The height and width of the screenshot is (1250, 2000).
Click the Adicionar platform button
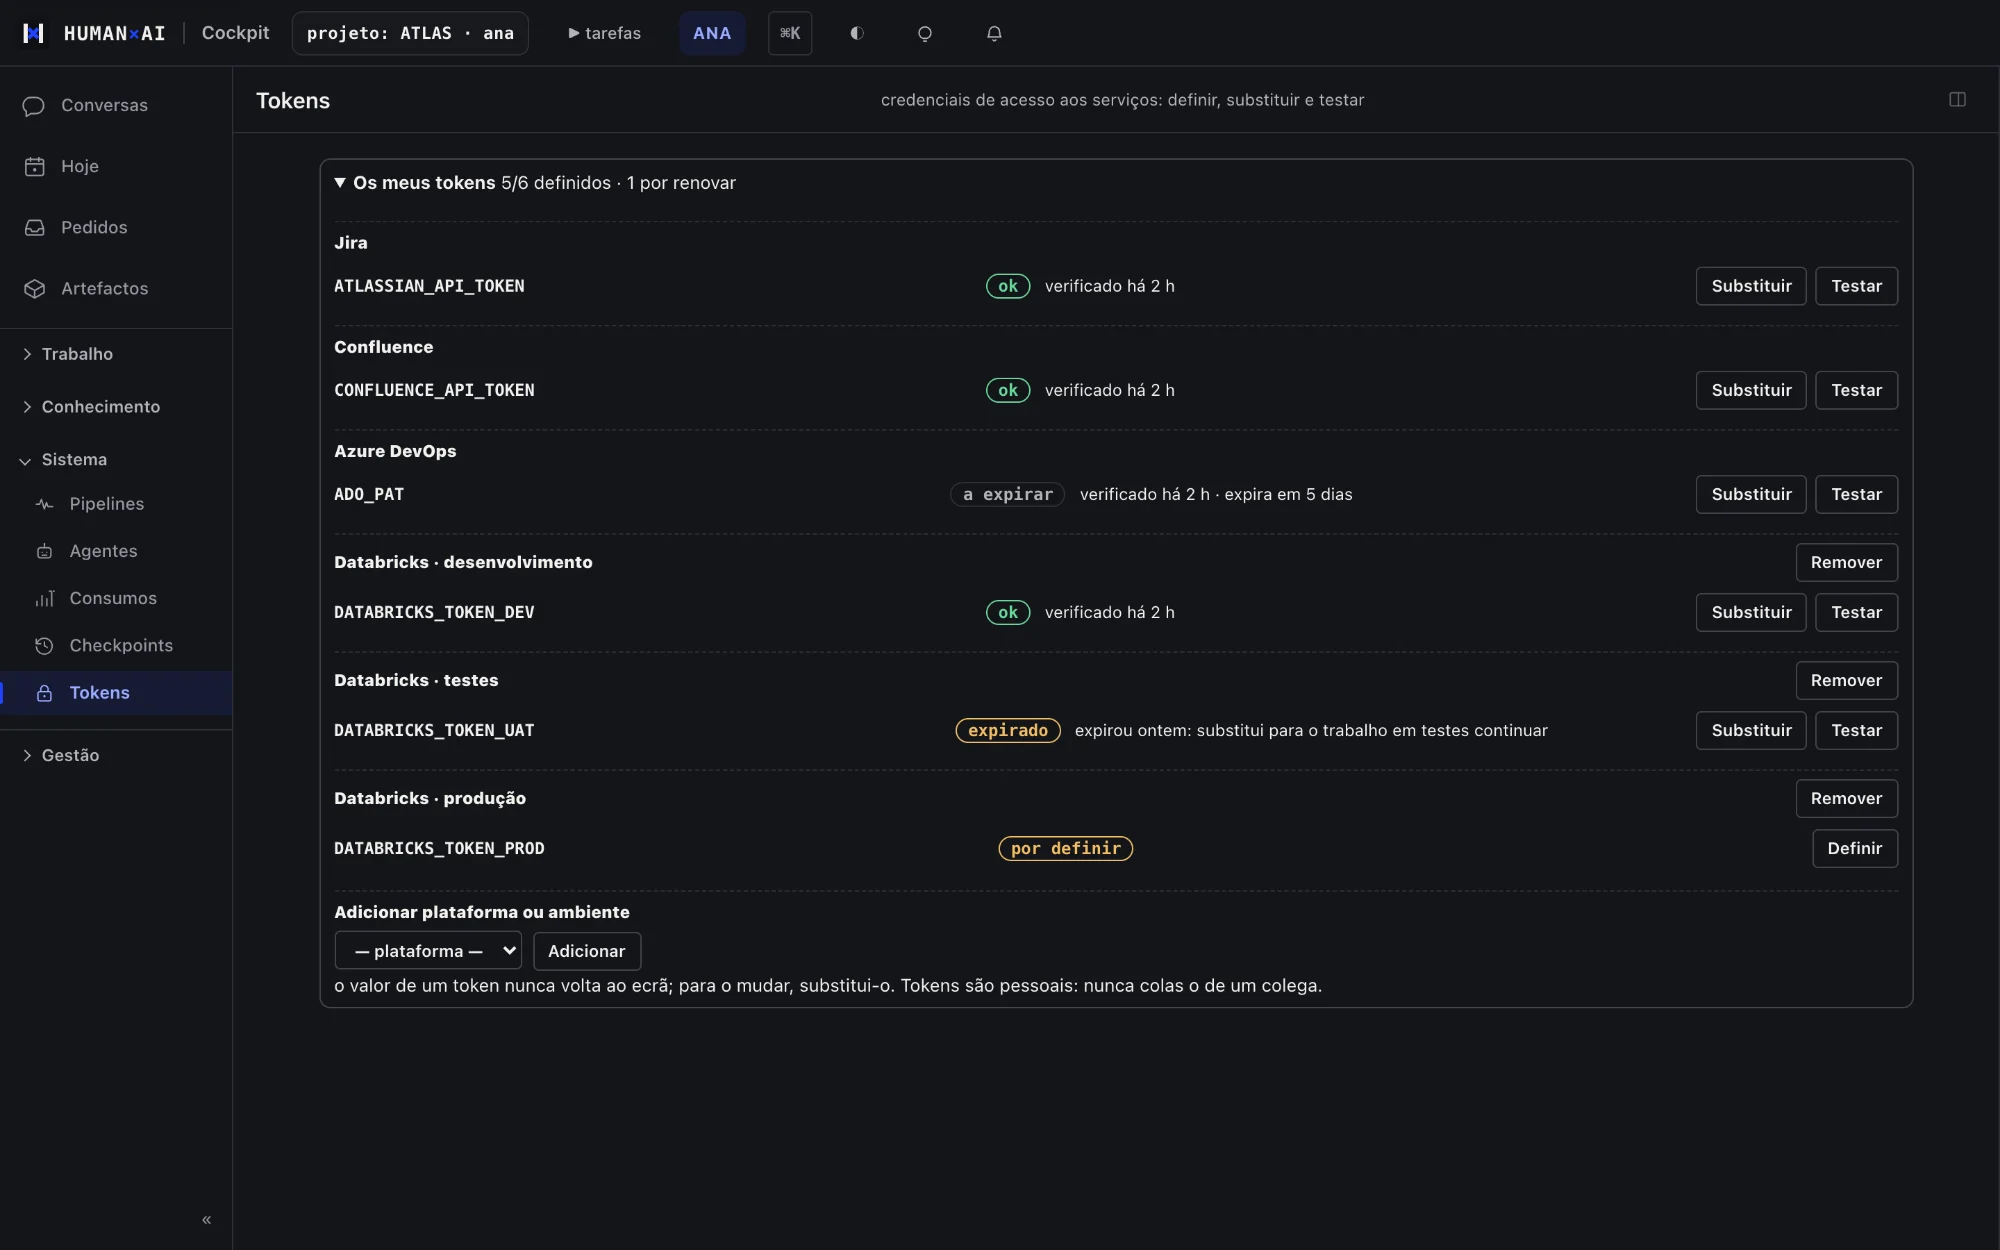(587, 951)
